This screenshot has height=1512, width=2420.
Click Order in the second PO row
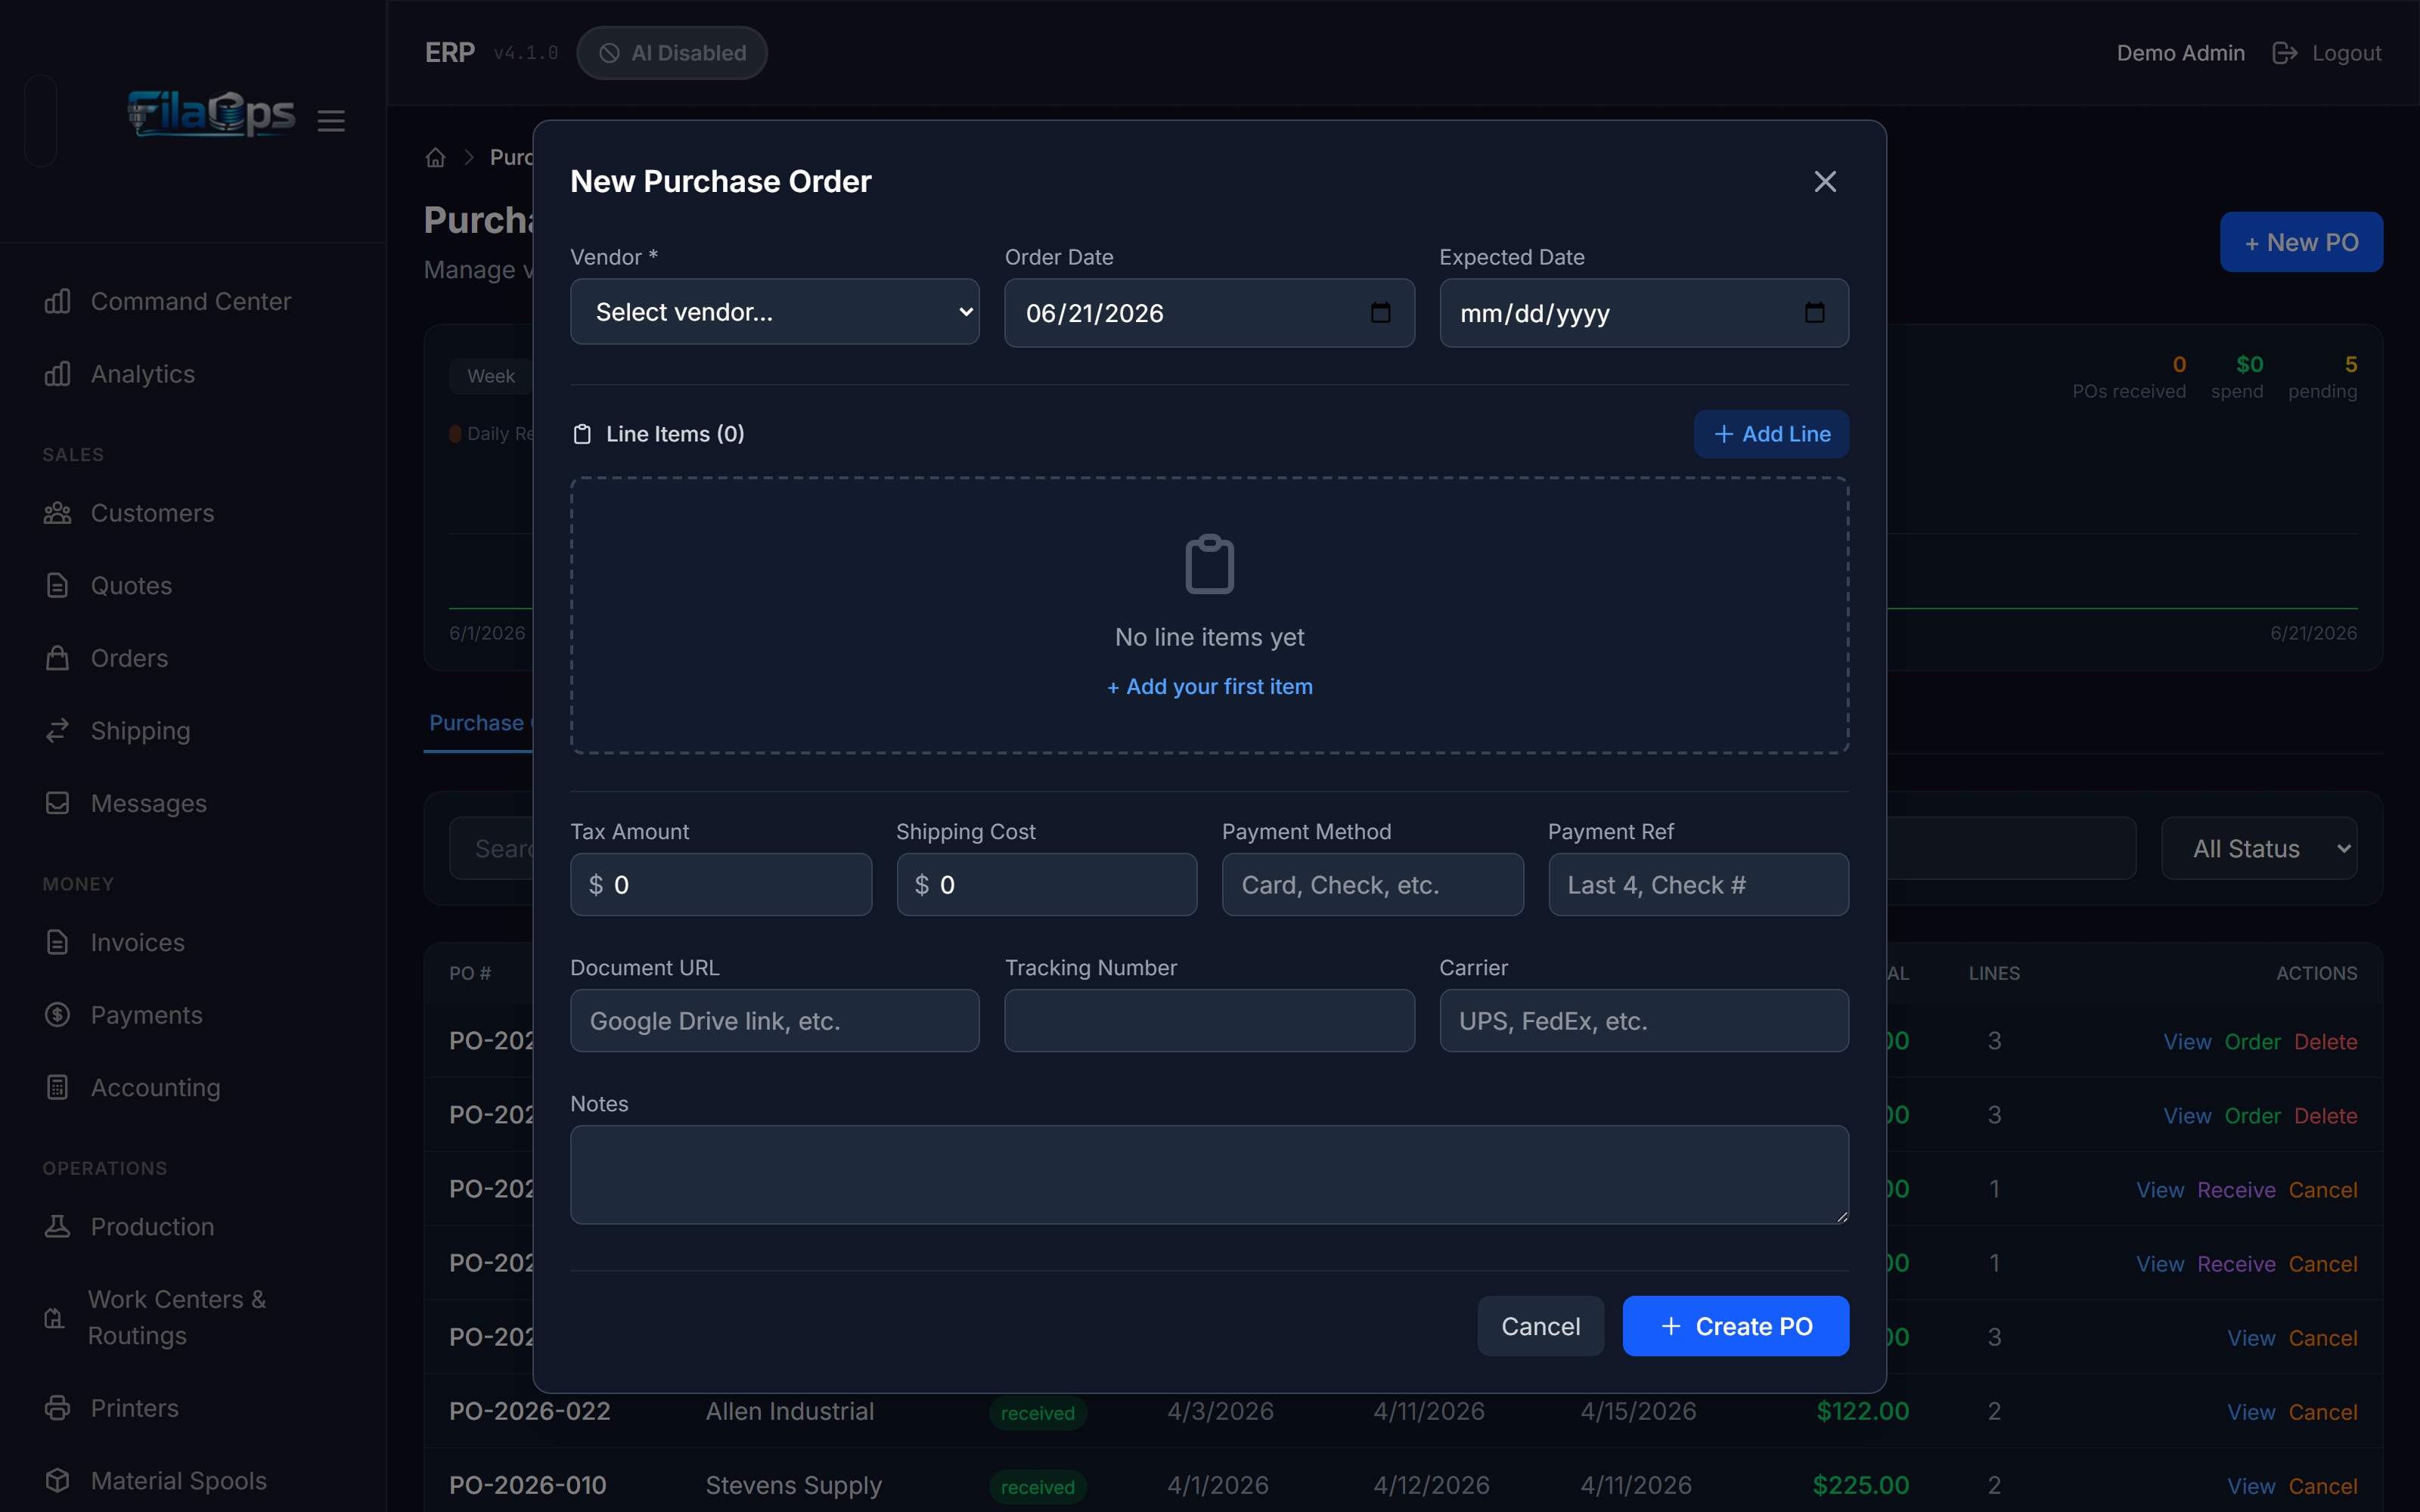2252,1115
